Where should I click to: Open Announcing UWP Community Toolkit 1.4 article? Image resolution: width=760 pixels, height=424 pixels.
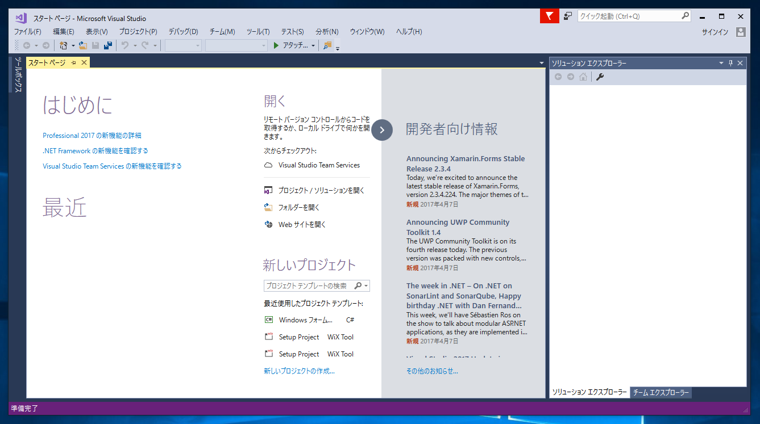pyautogui.click(x=458, y=227)
